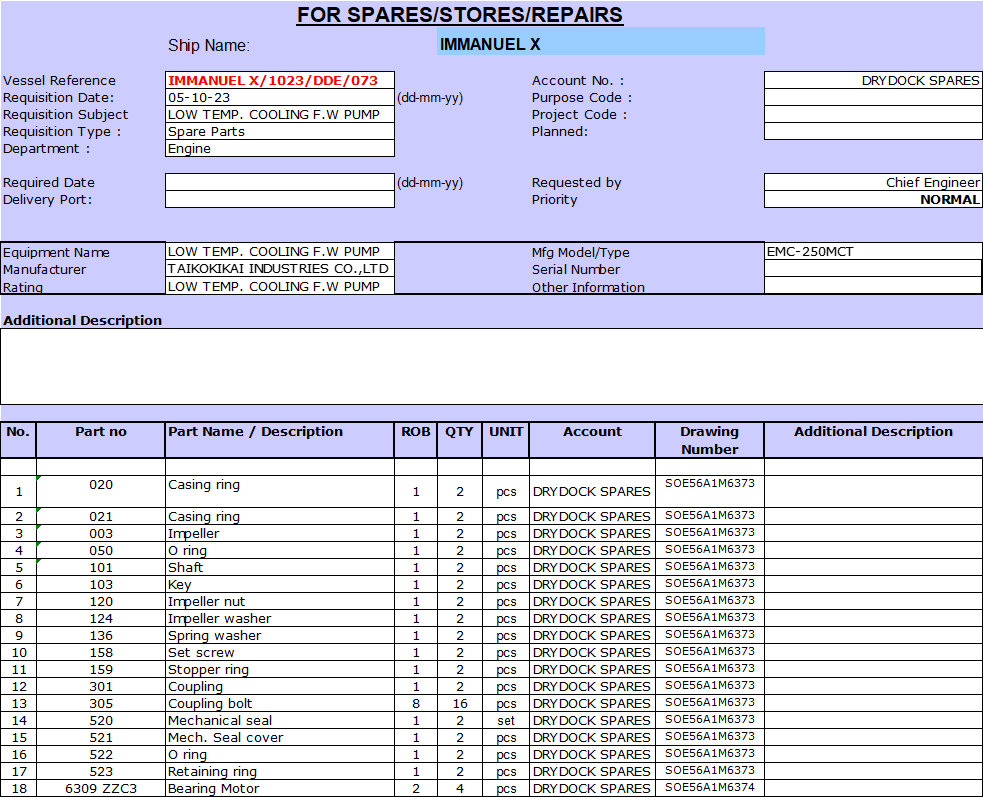Select the Set screw cell

click(280, 652)
